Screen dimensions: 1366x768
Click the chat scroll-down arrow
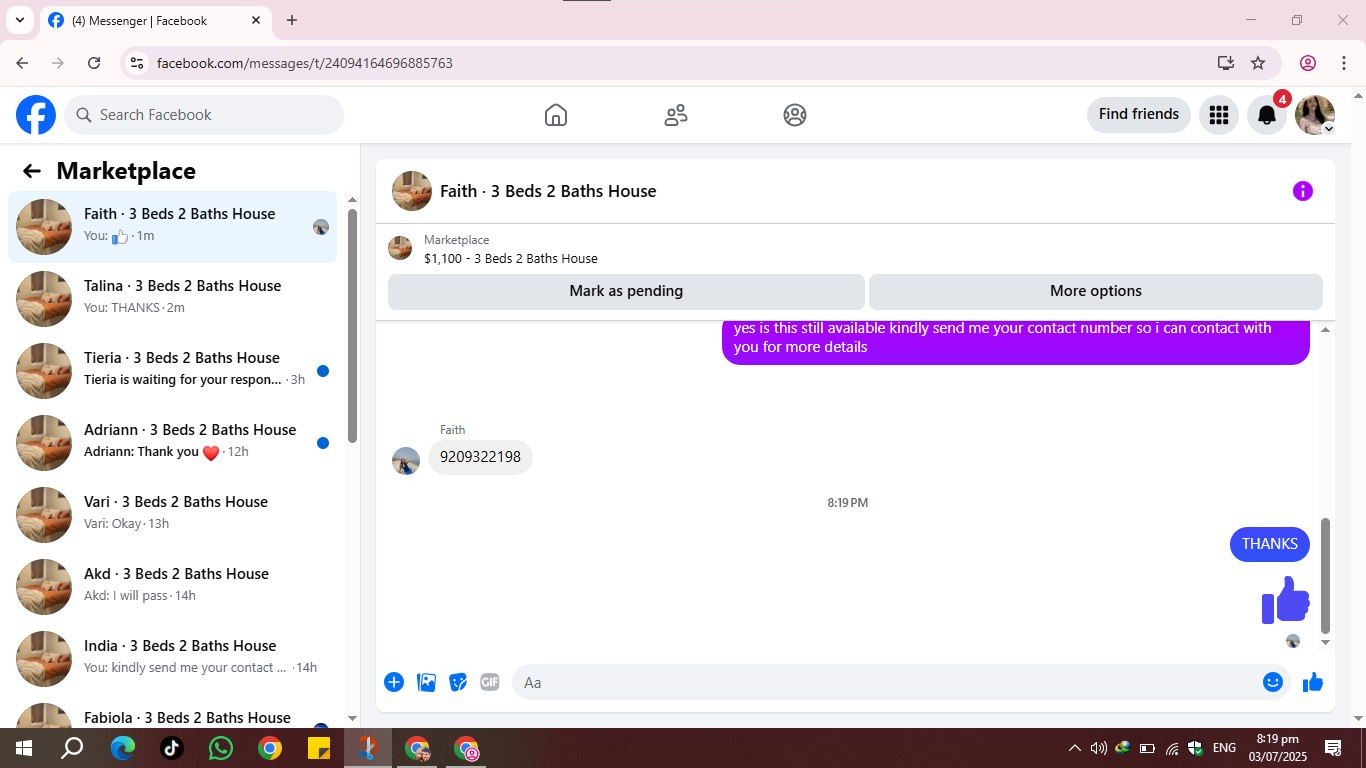click(1326, 642)
